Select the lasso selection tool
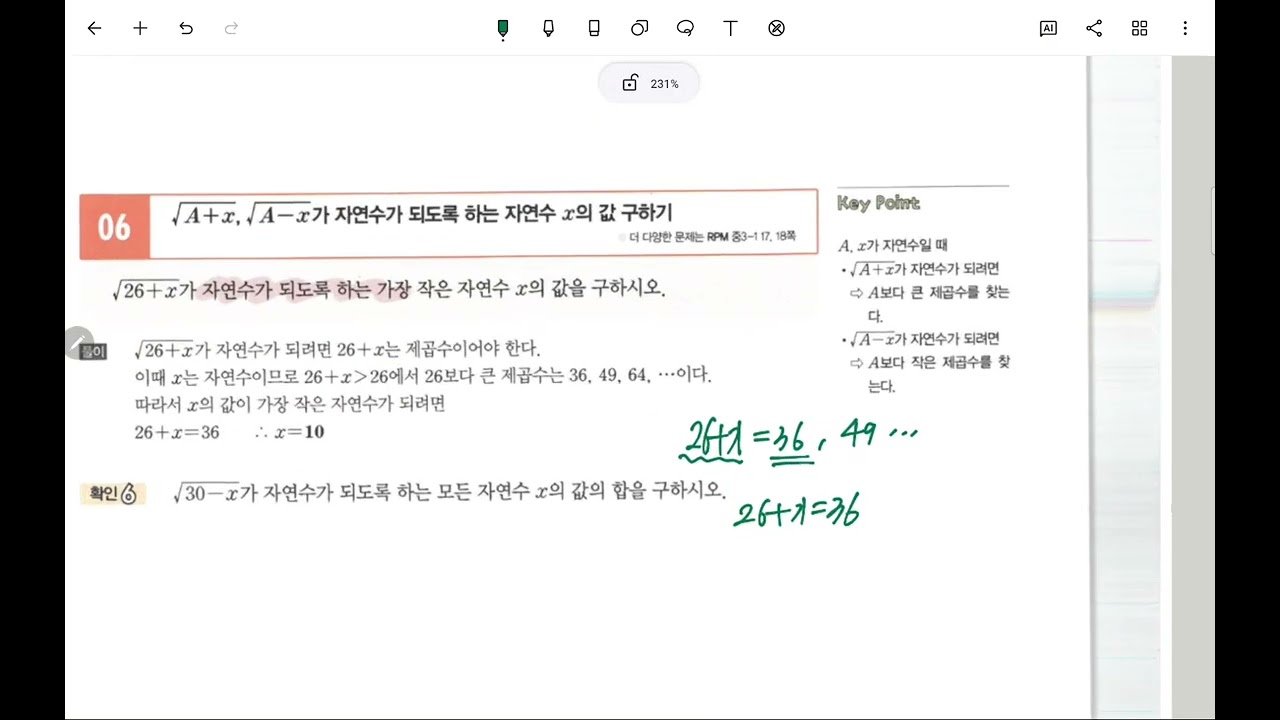 click(x=685, y=28)
